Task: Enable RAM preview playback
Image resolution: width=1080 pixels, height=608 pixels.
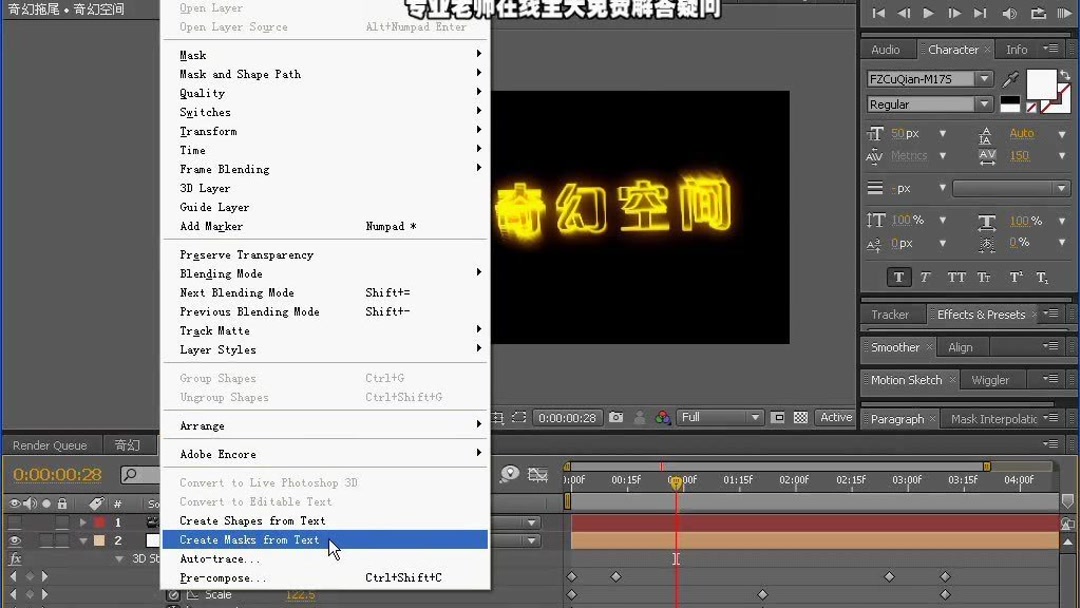Action: (x=1063, y=13)
